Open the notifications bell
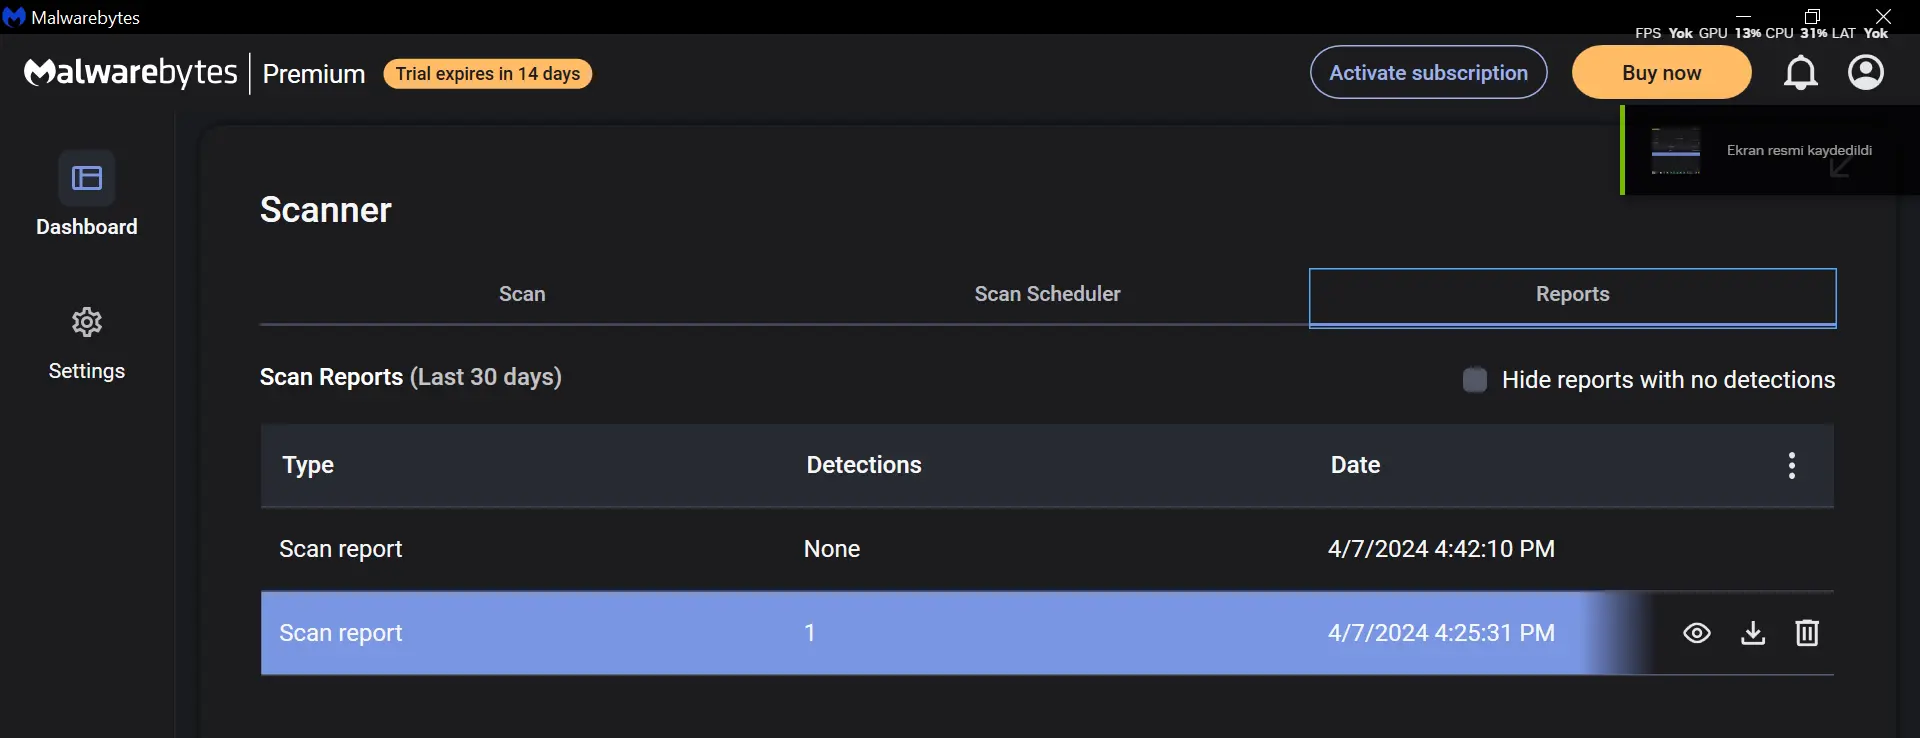Screen dimensions: 1920x738 point(1800,72)
